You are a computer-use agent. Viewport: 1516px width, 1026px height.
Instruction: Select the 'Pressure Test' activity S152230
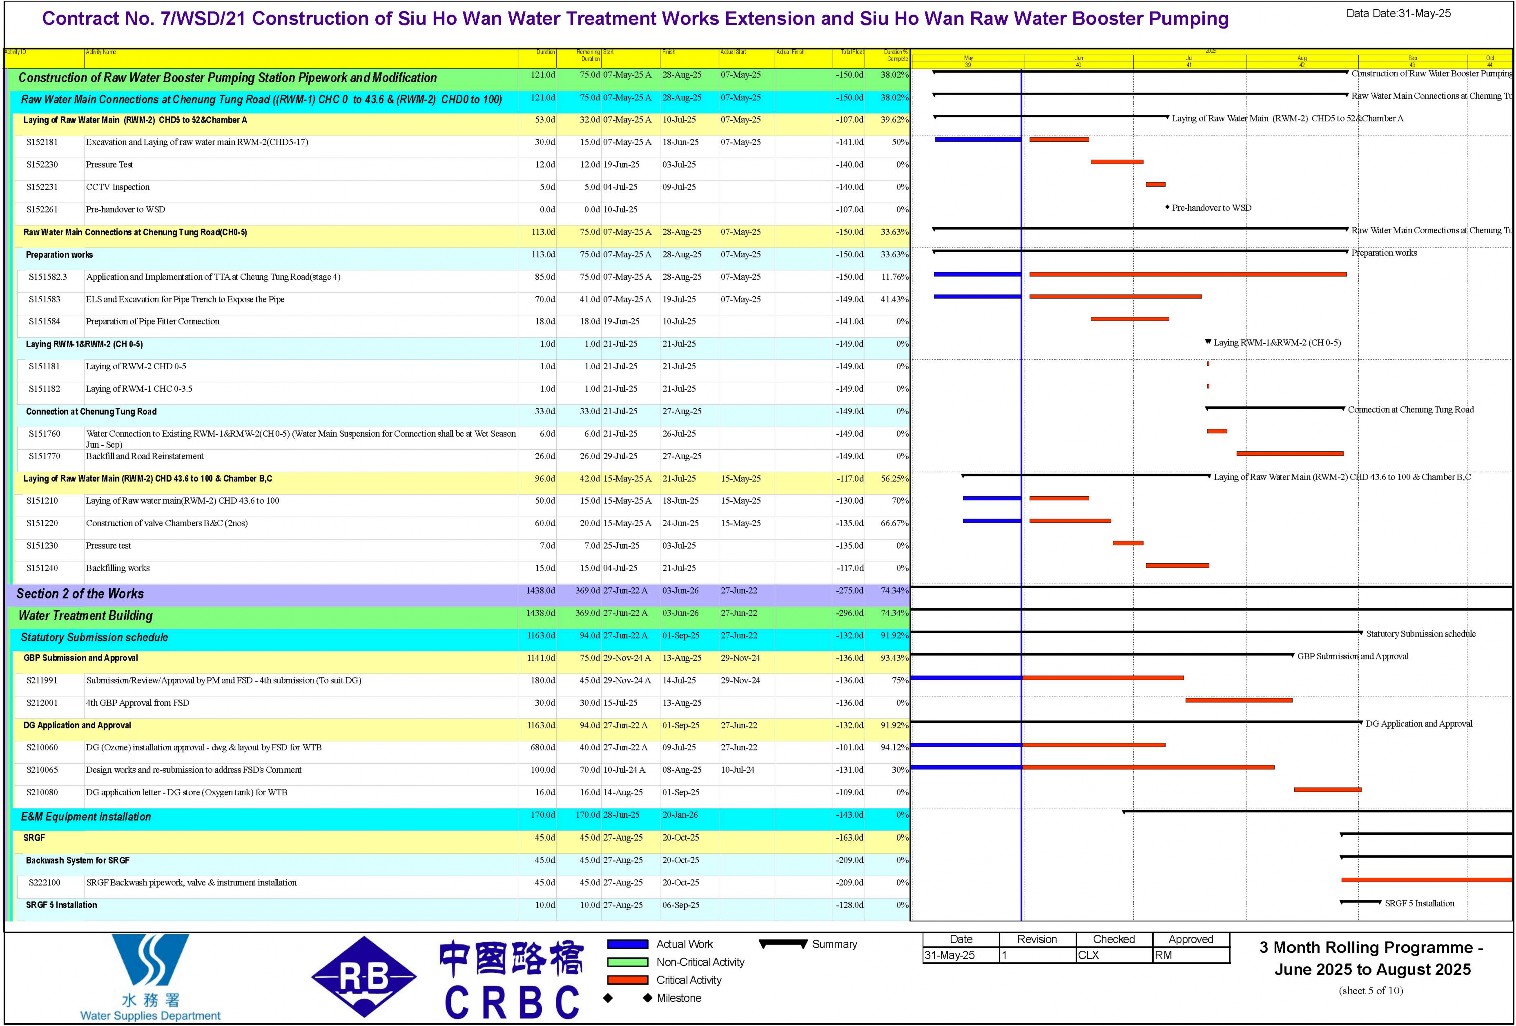tap(109, 165)
